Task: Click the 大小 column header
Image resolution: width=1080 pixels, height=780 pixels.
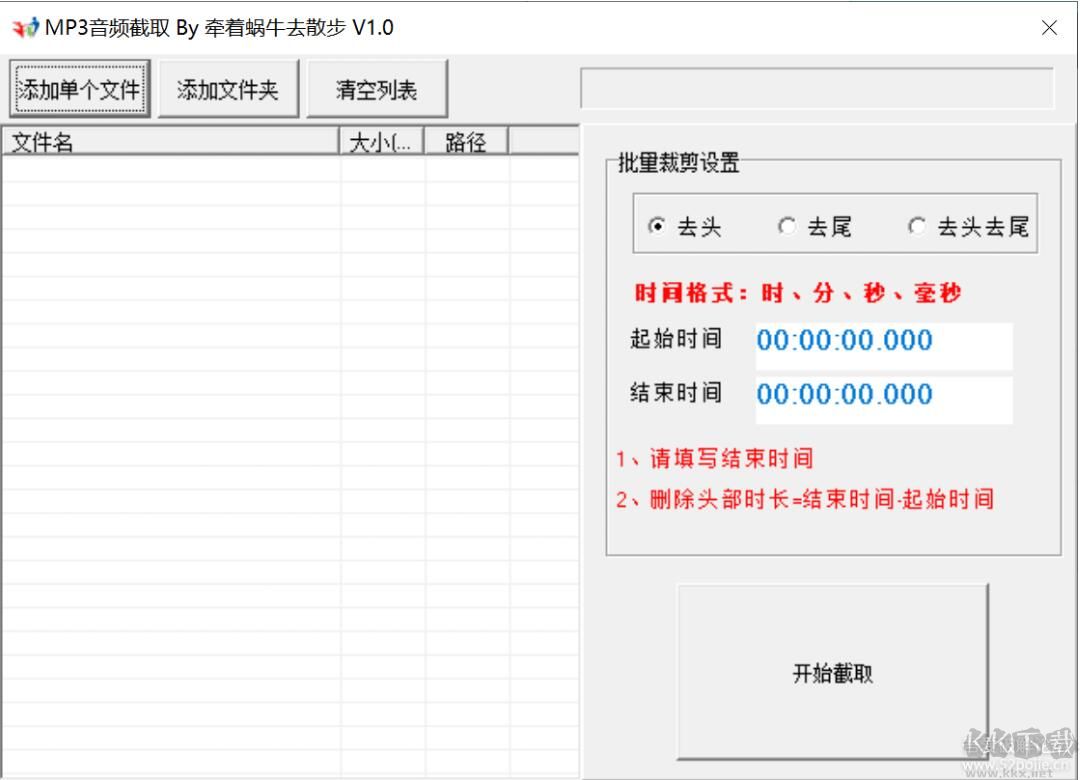Action: tap(381, 141)
